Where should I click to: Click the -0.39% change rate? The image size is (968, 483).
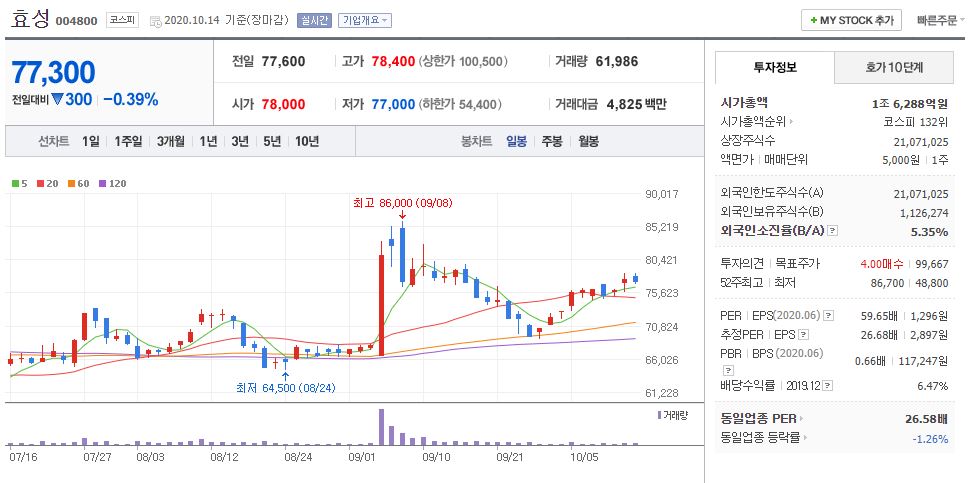click(130, 99)
